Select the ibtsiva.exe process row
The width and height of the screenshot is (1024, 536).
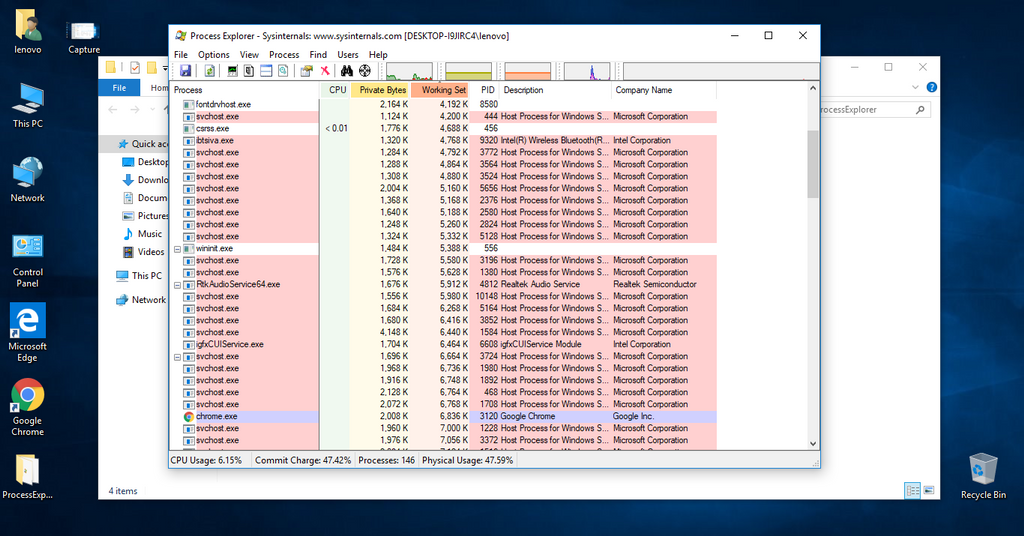443,140
